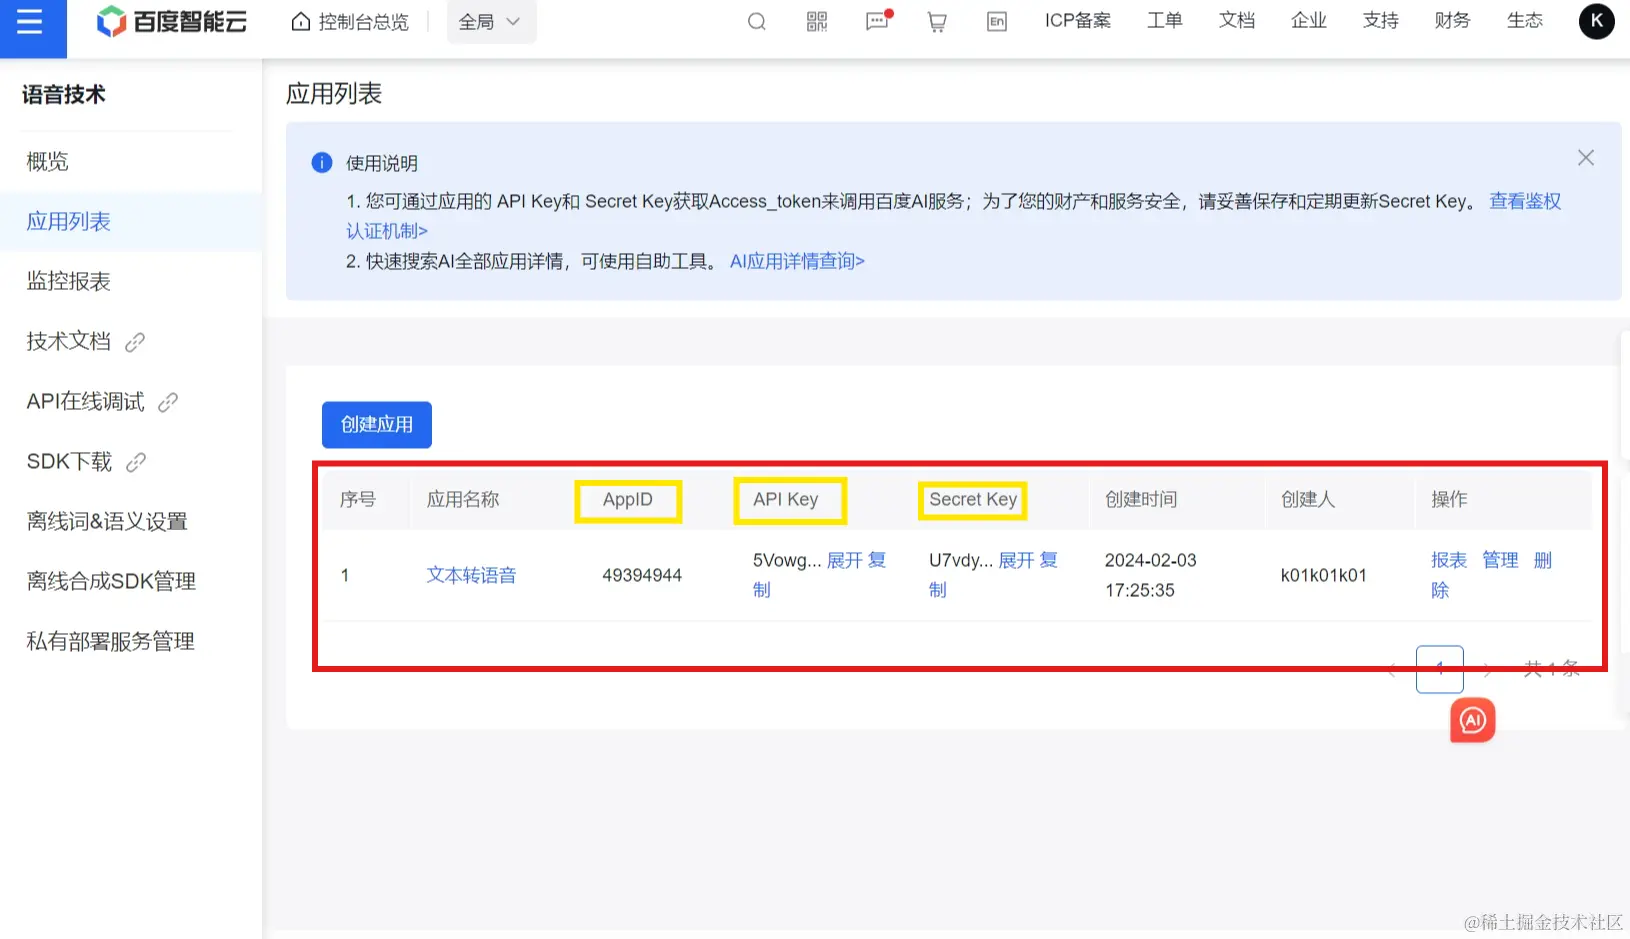Click the 创建时间 column header
The width and height of the screenshot is (1630, 939).
1141,499
